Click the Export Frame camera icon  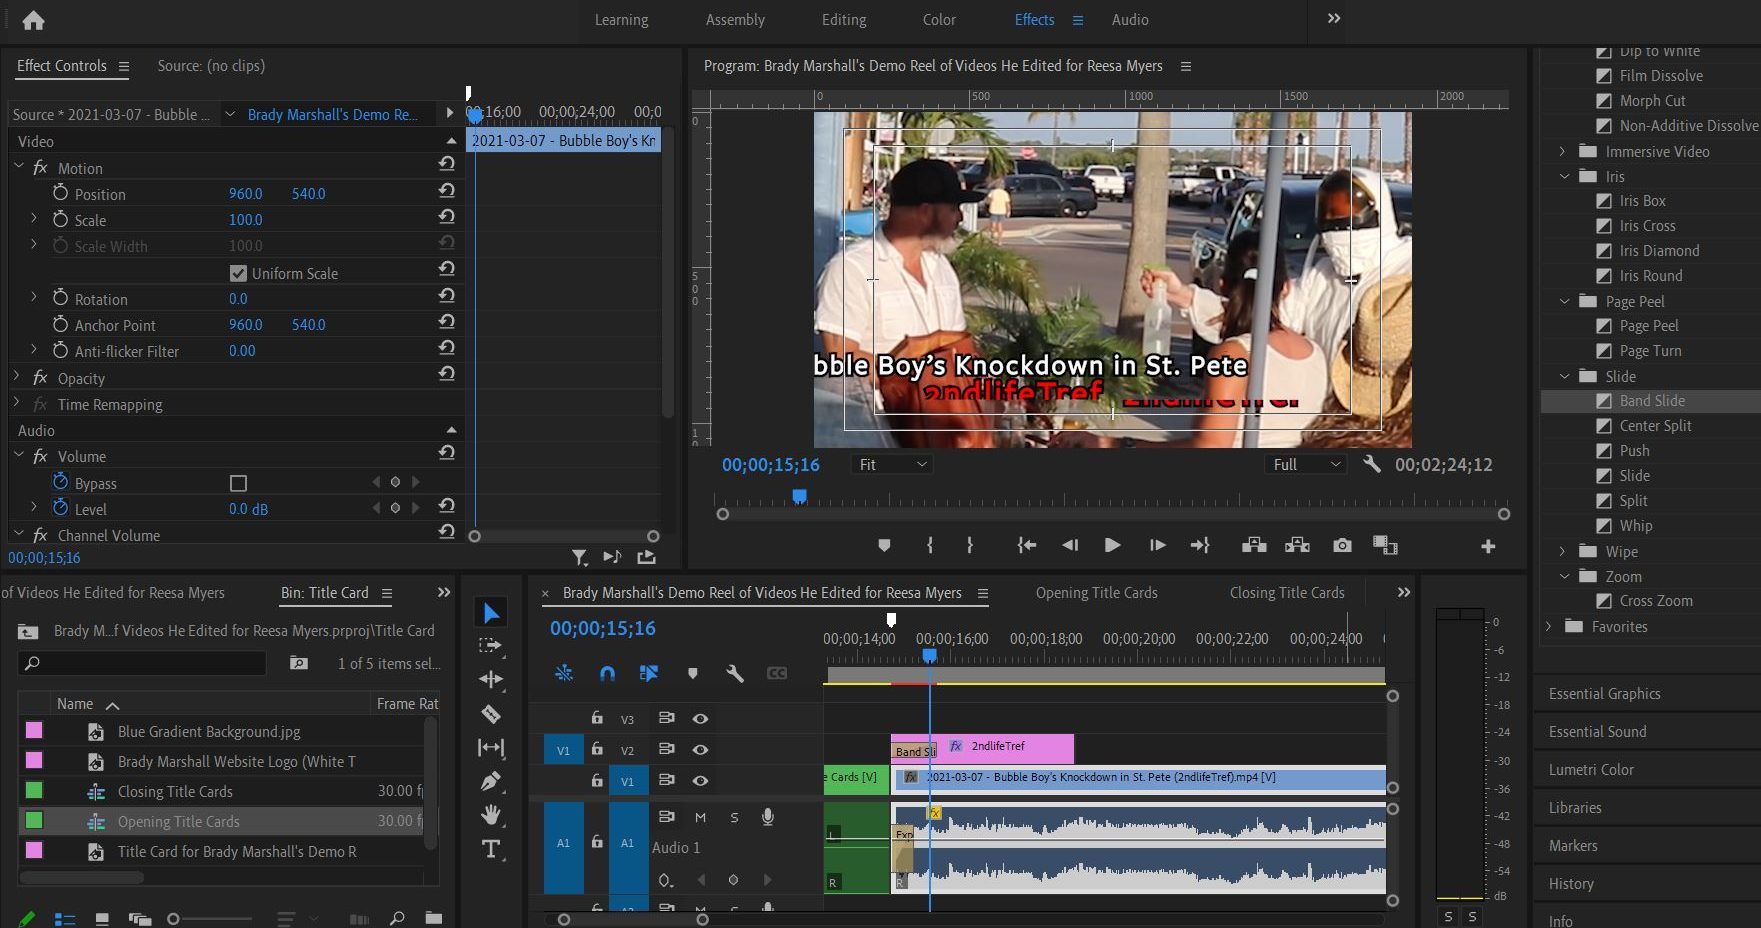[x=1342, y=545]
